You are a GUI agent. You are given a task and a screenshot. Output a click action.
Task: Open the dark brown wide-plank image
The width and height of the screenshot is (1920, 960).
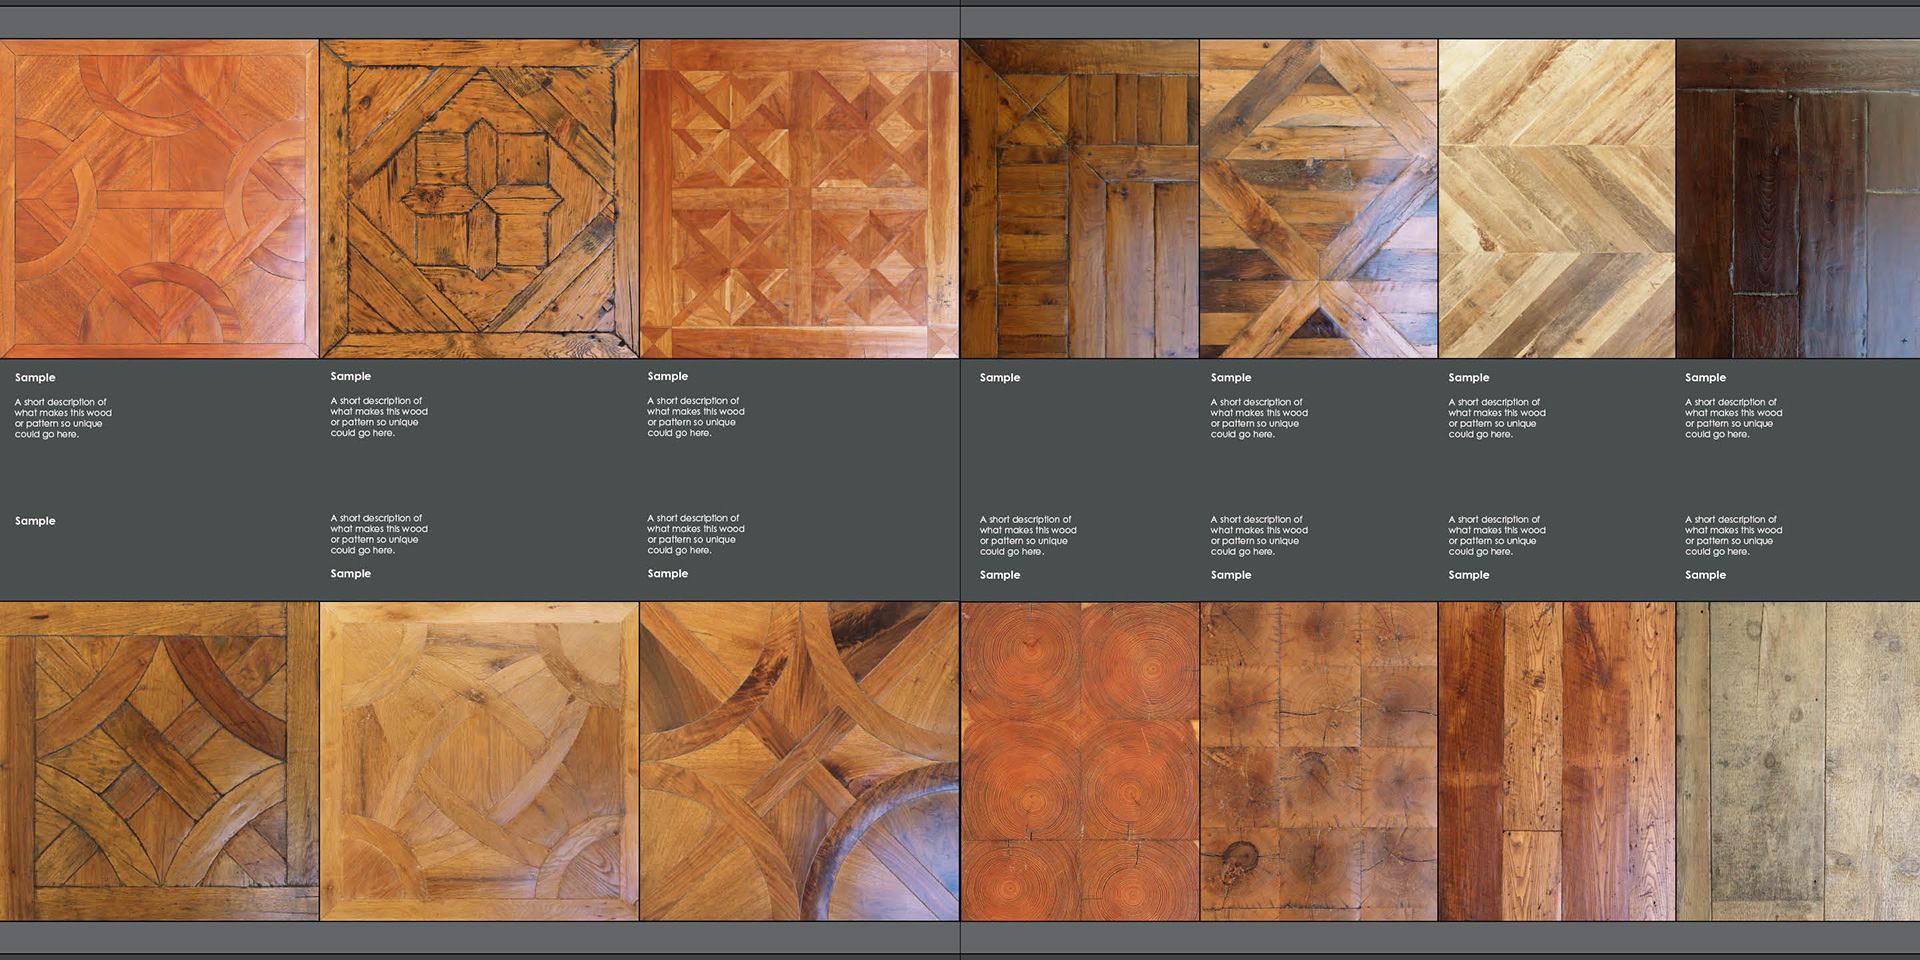[1798, 199]
